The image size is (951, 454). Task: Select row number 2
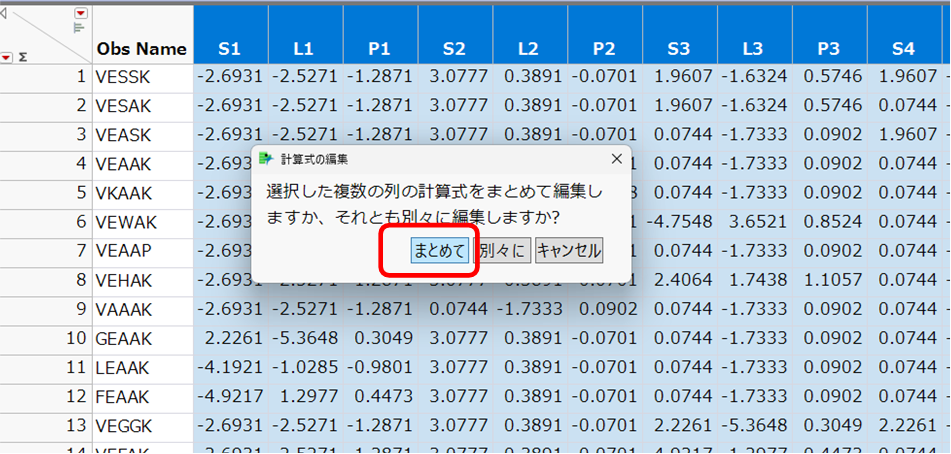point(45,106)
